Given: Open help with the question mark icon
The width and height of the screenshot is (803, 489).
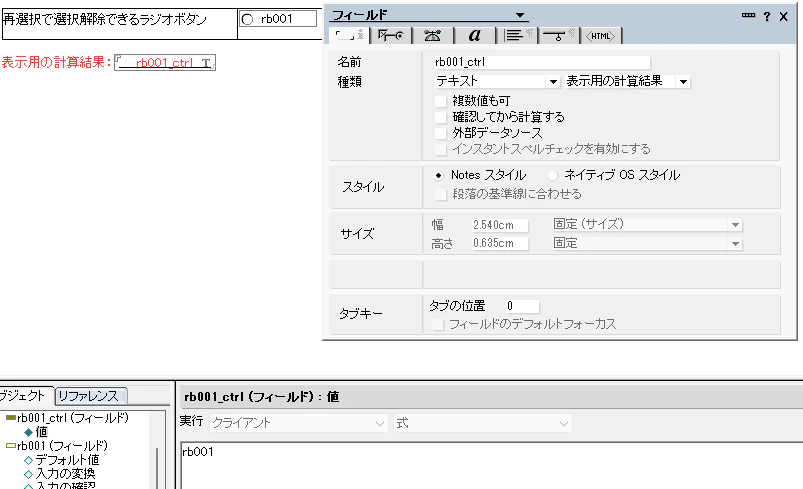Looking at the screenshot, I should 767,16.
